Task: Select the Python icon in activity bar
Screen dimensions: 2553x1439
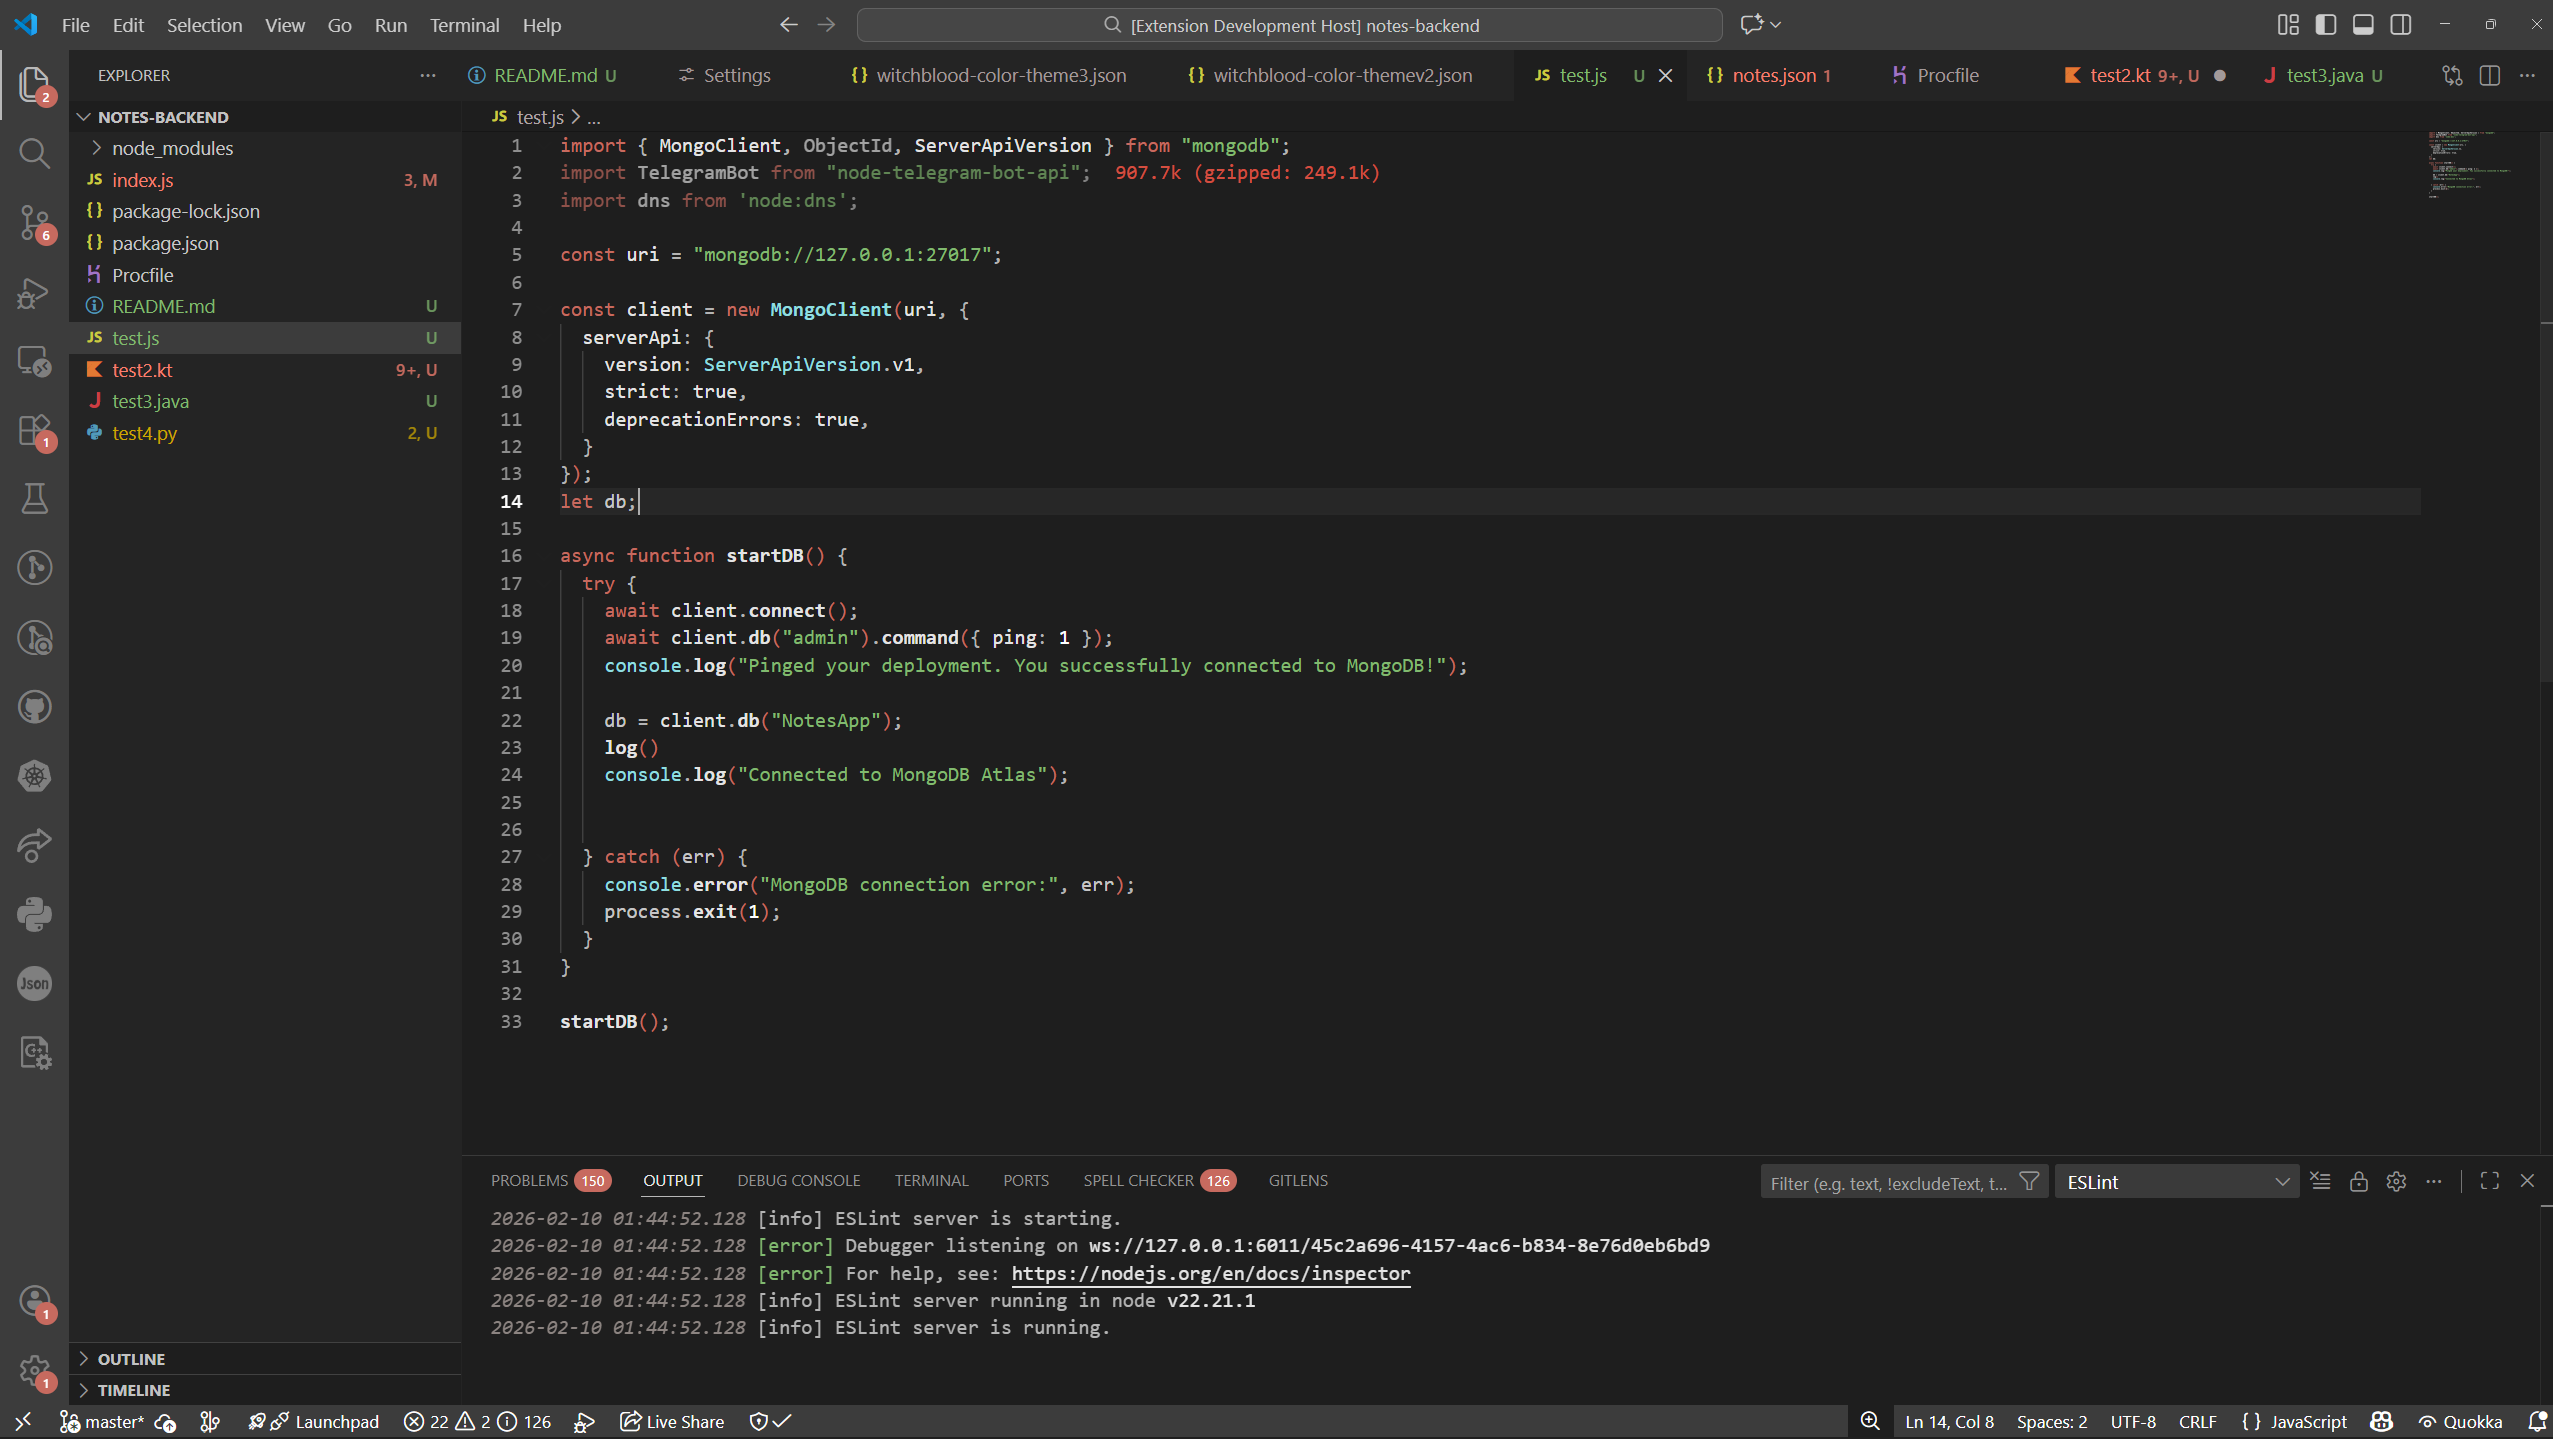Action: pyautogui.click(x=34, y=914)
